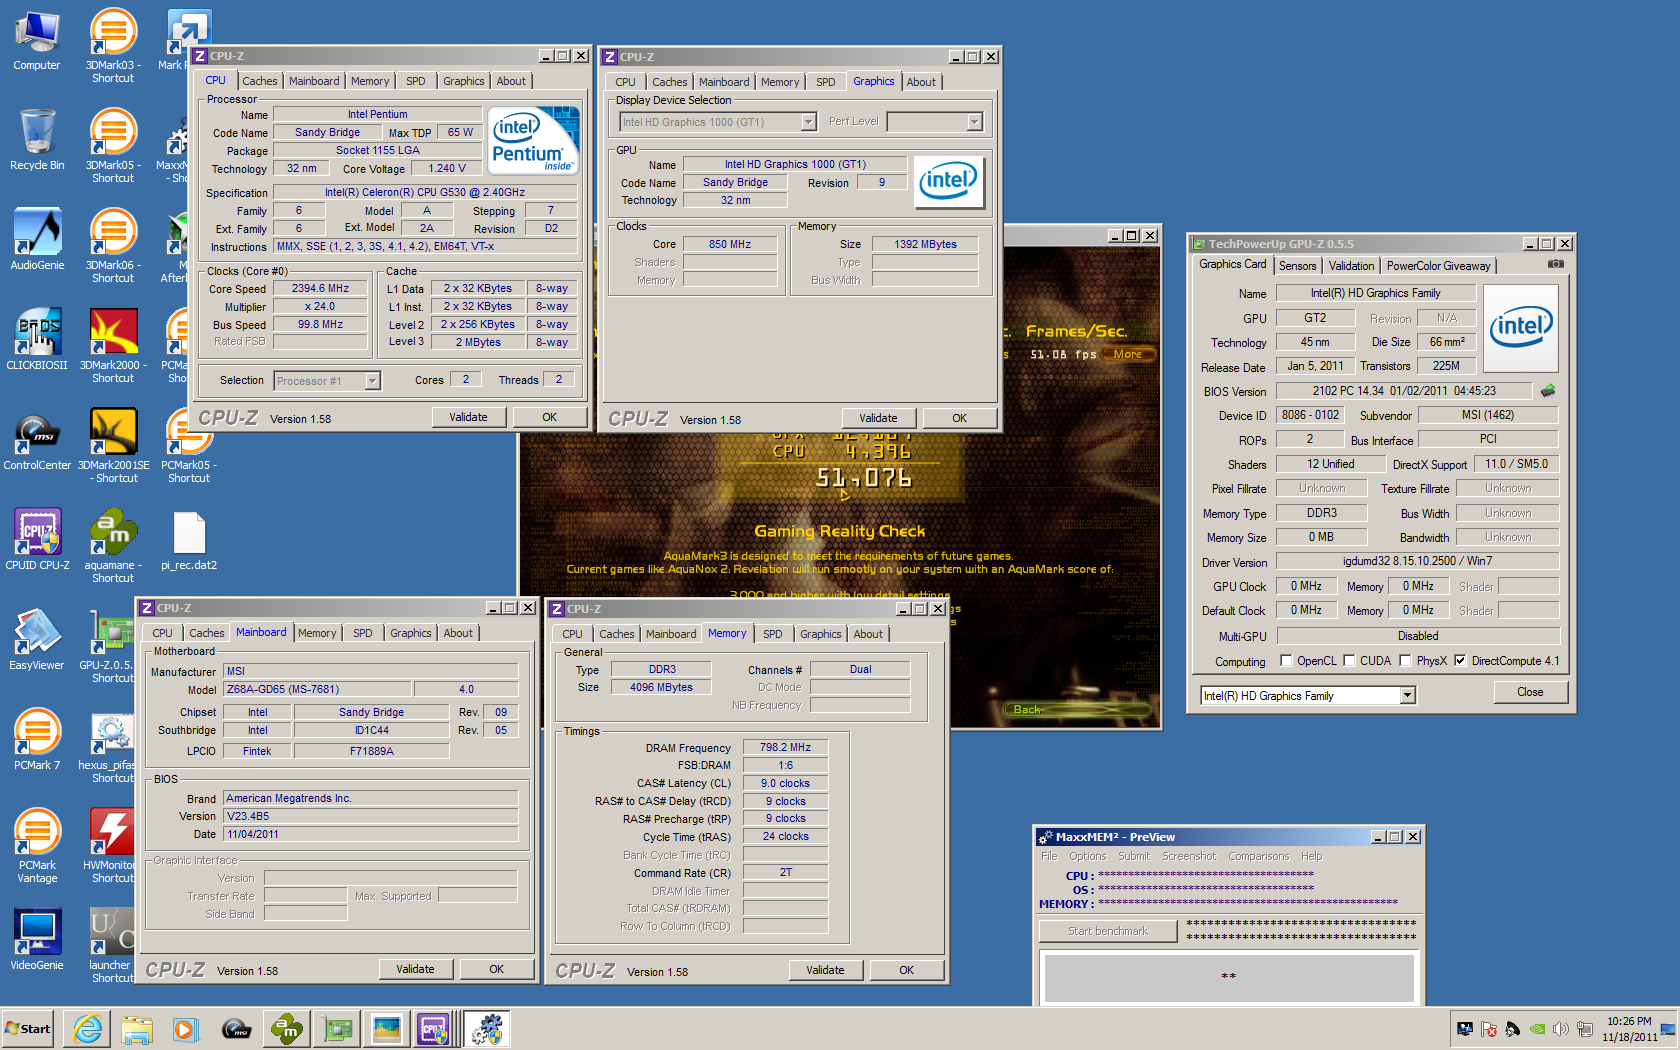Launch MSI ControlCenter desktop icon
Image resolution: width=1680 pixels, height=1050 pixels.
point(37,440)
